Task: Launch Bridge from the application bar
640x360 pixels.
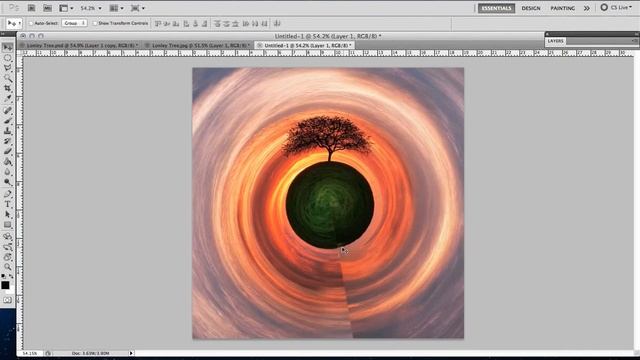Action: (31, 8)
